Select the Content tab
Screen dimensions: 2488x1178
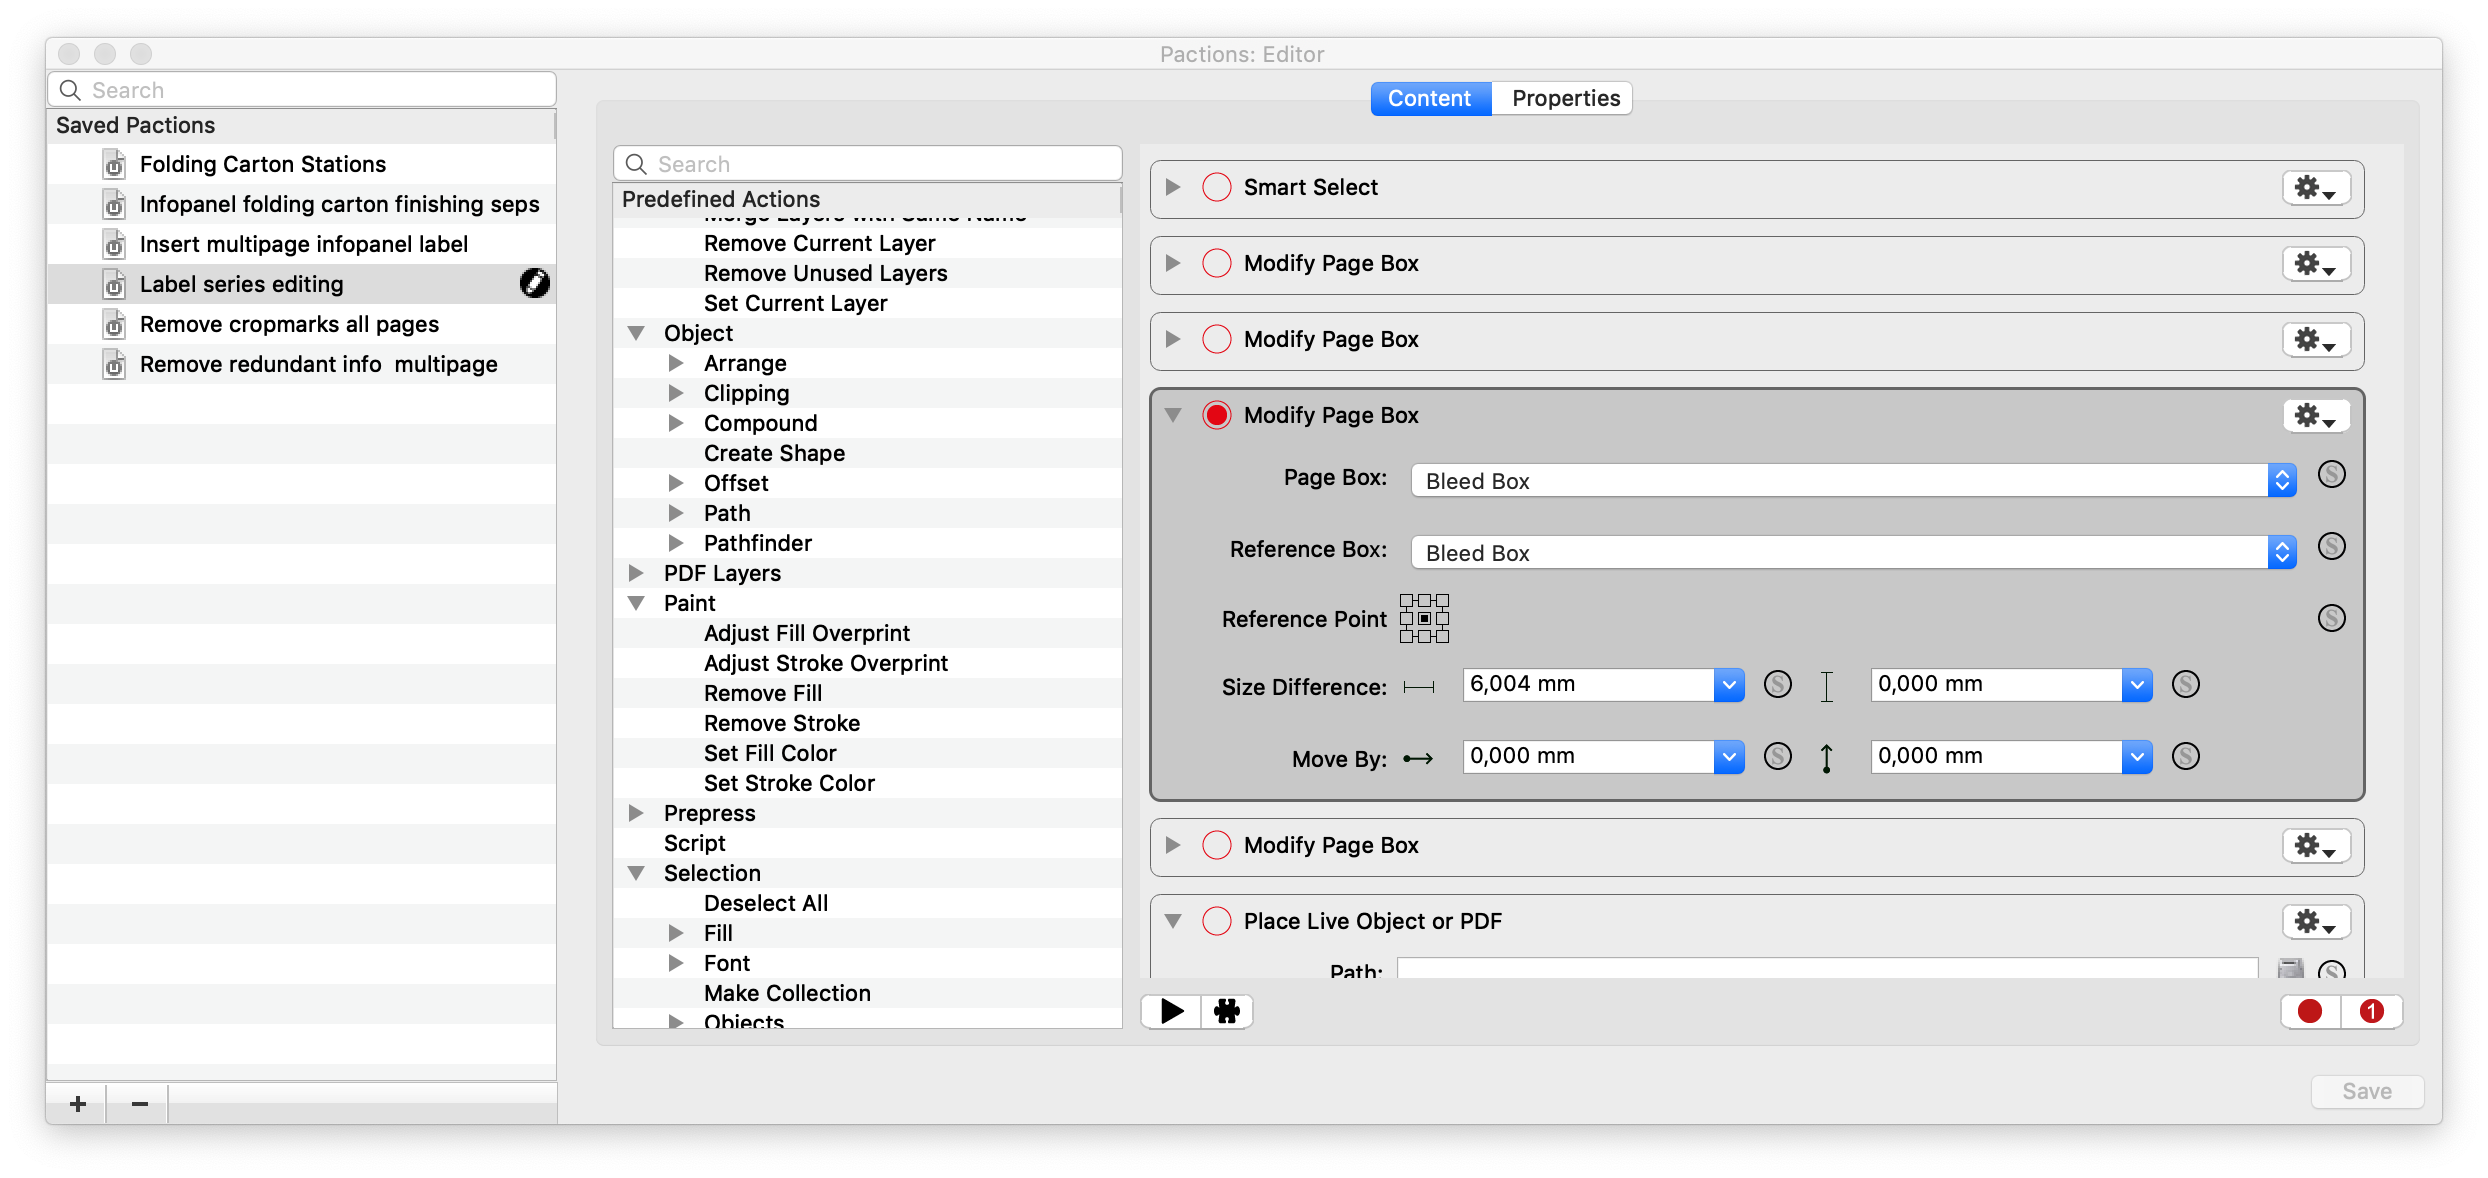(x=1429, y=98)
